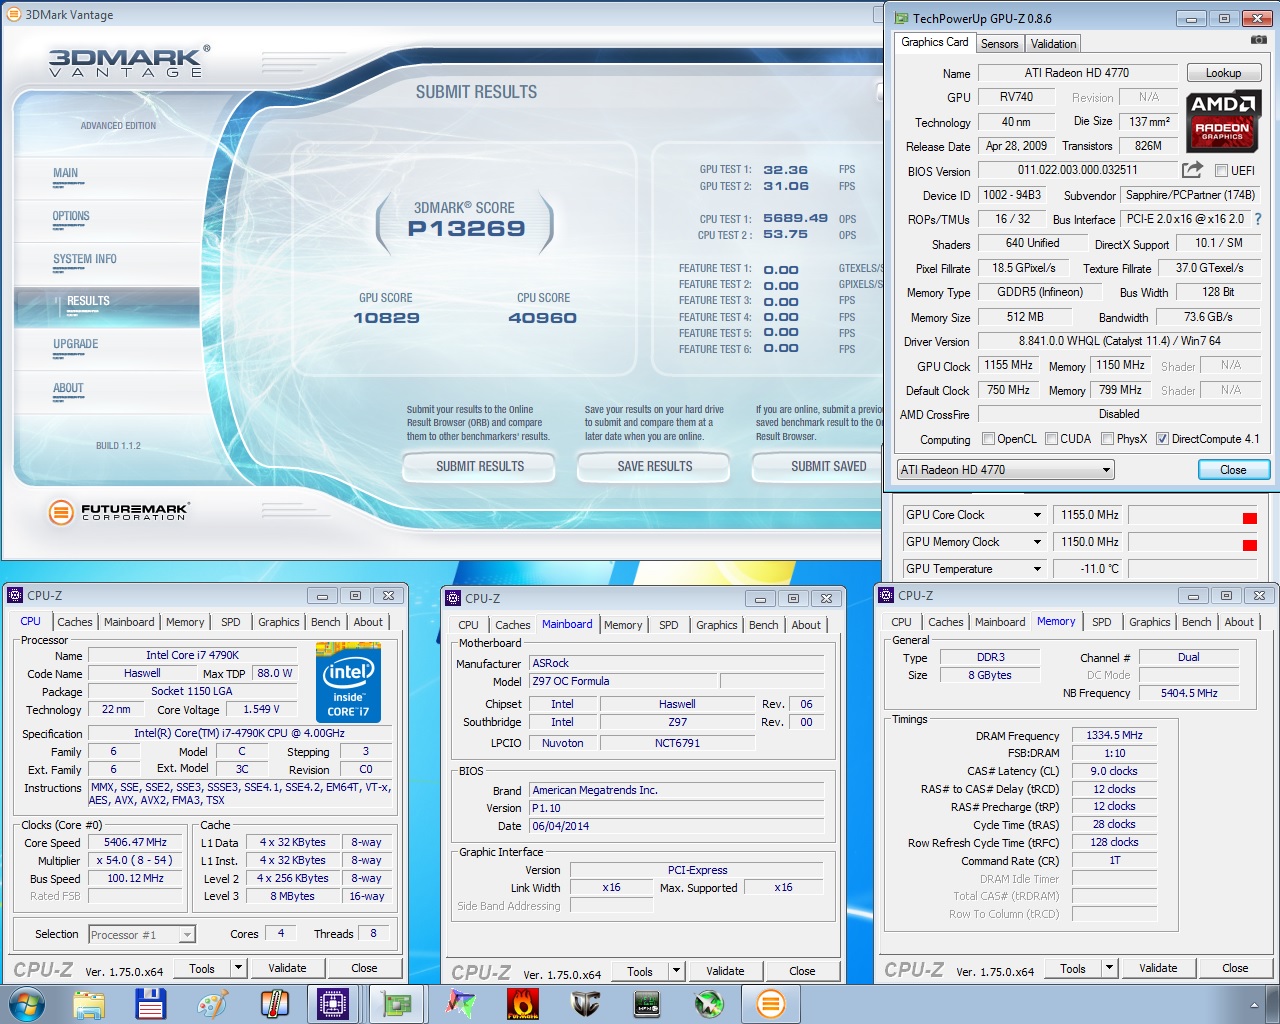Image resolution: width=1280 pixels, height=1024 pixels.
Task: Click the Save Results button
Action: tap(655, 466)
